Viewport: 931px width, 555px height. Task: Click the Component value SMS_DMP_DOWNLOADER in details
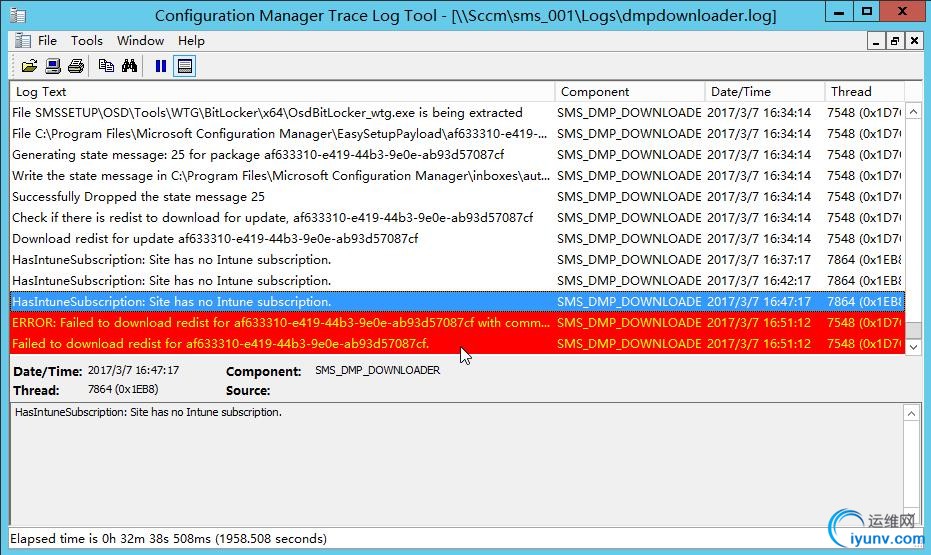[378, 370]
